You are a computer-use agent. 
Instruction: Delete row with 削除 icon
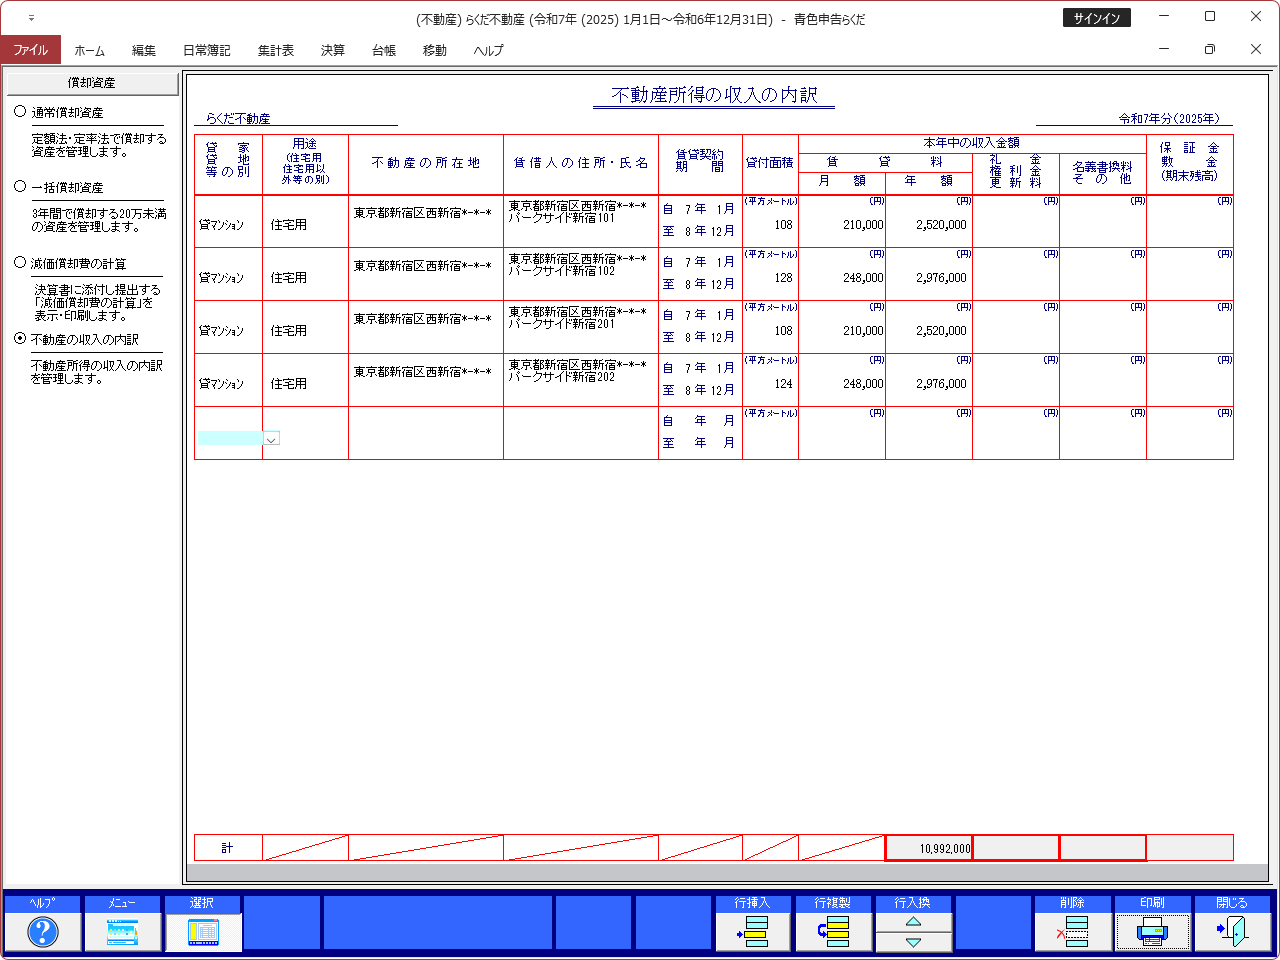coord(1073,932)
